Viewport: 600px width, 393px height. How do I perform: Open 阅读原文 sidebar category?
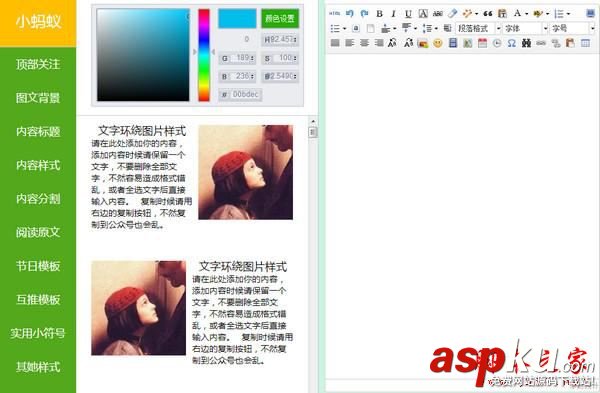[38, 232]
